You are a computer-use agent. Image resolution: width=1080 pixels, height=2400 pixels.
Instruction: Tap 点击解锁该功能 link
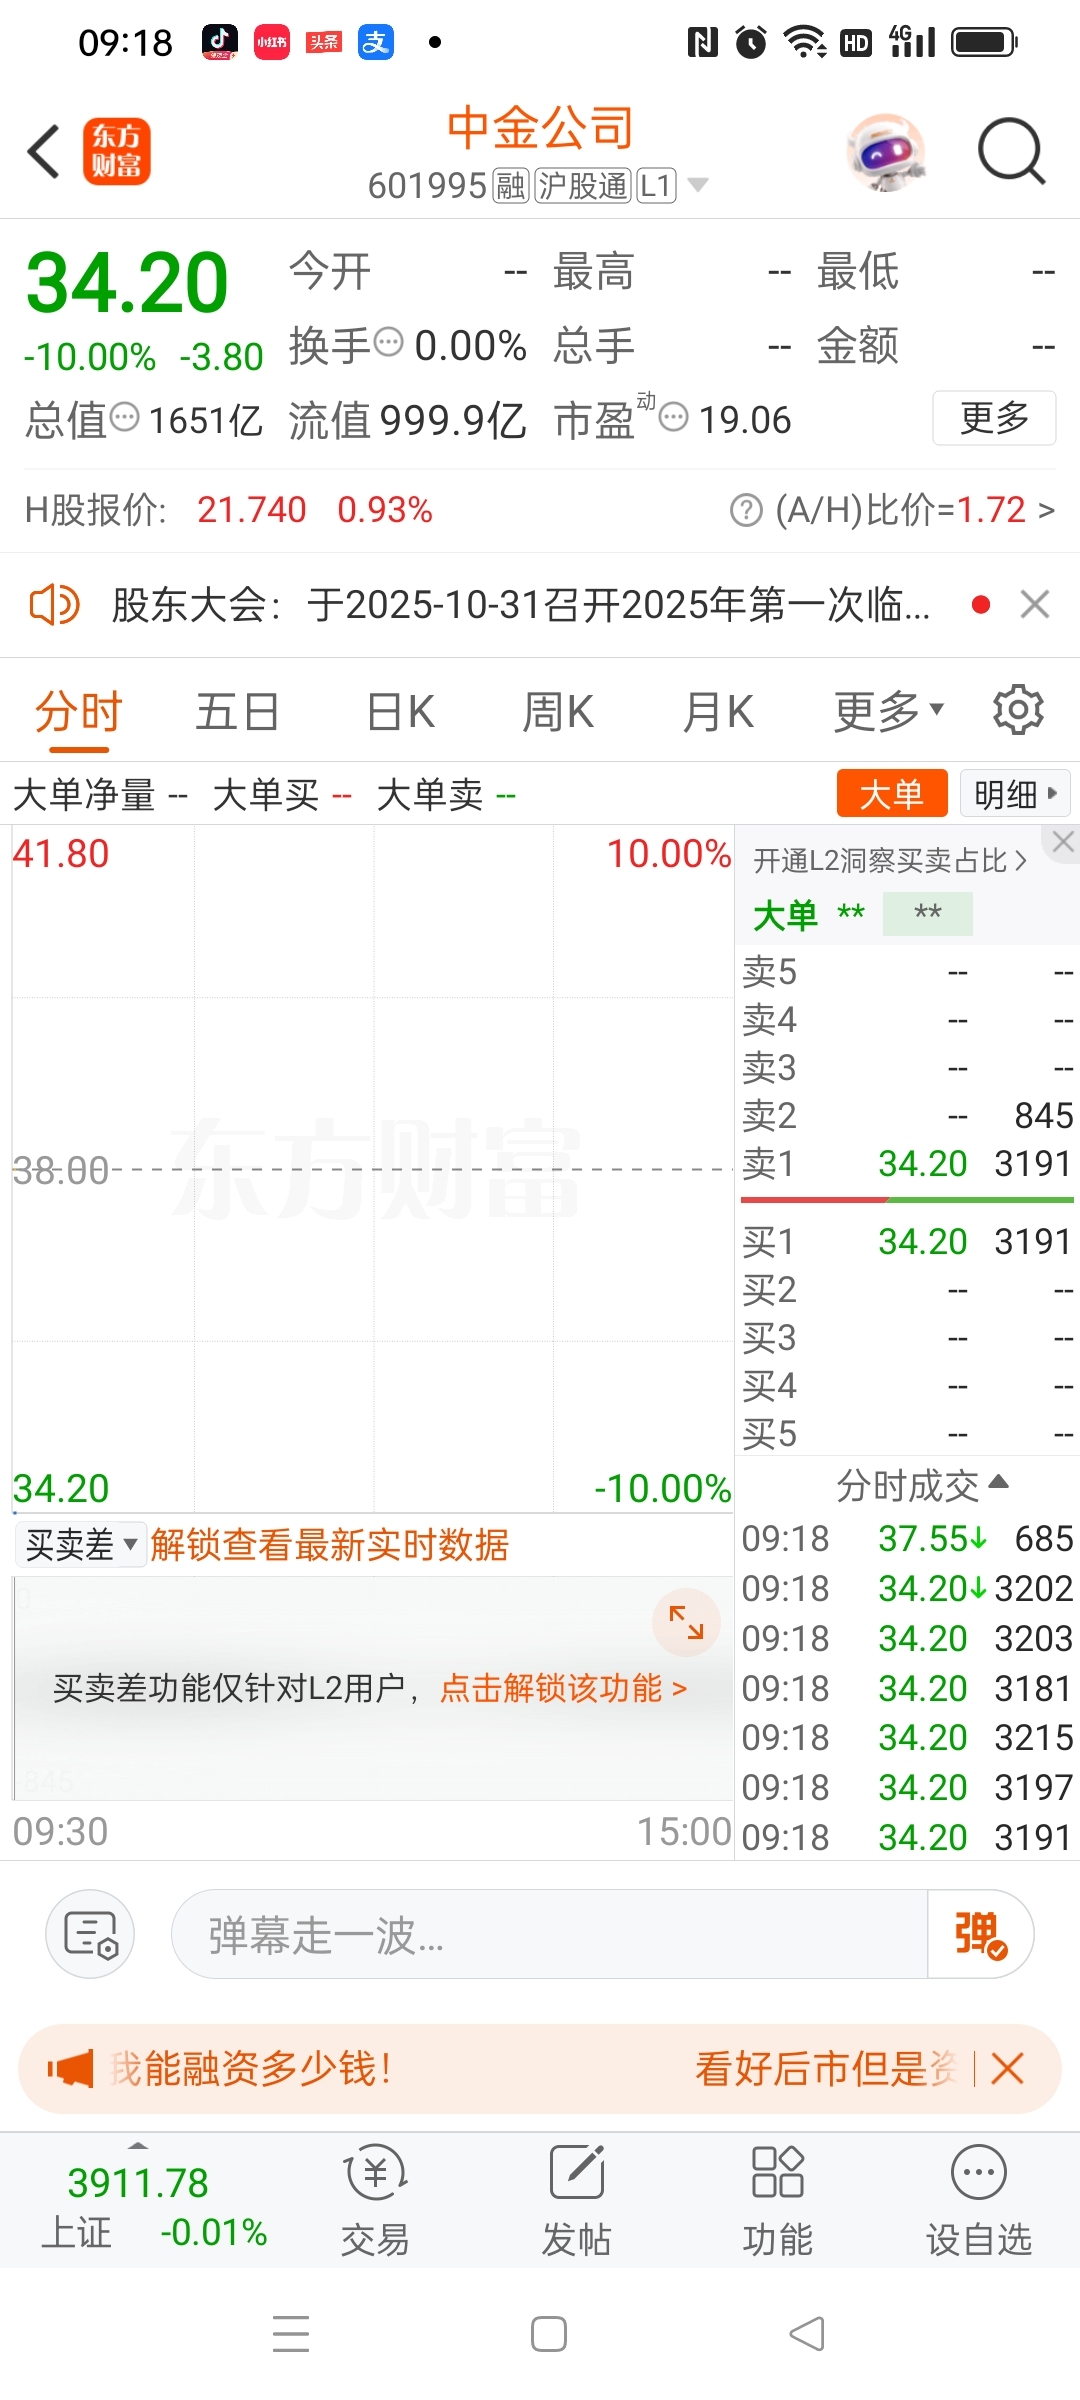(x=563, y=1689)
